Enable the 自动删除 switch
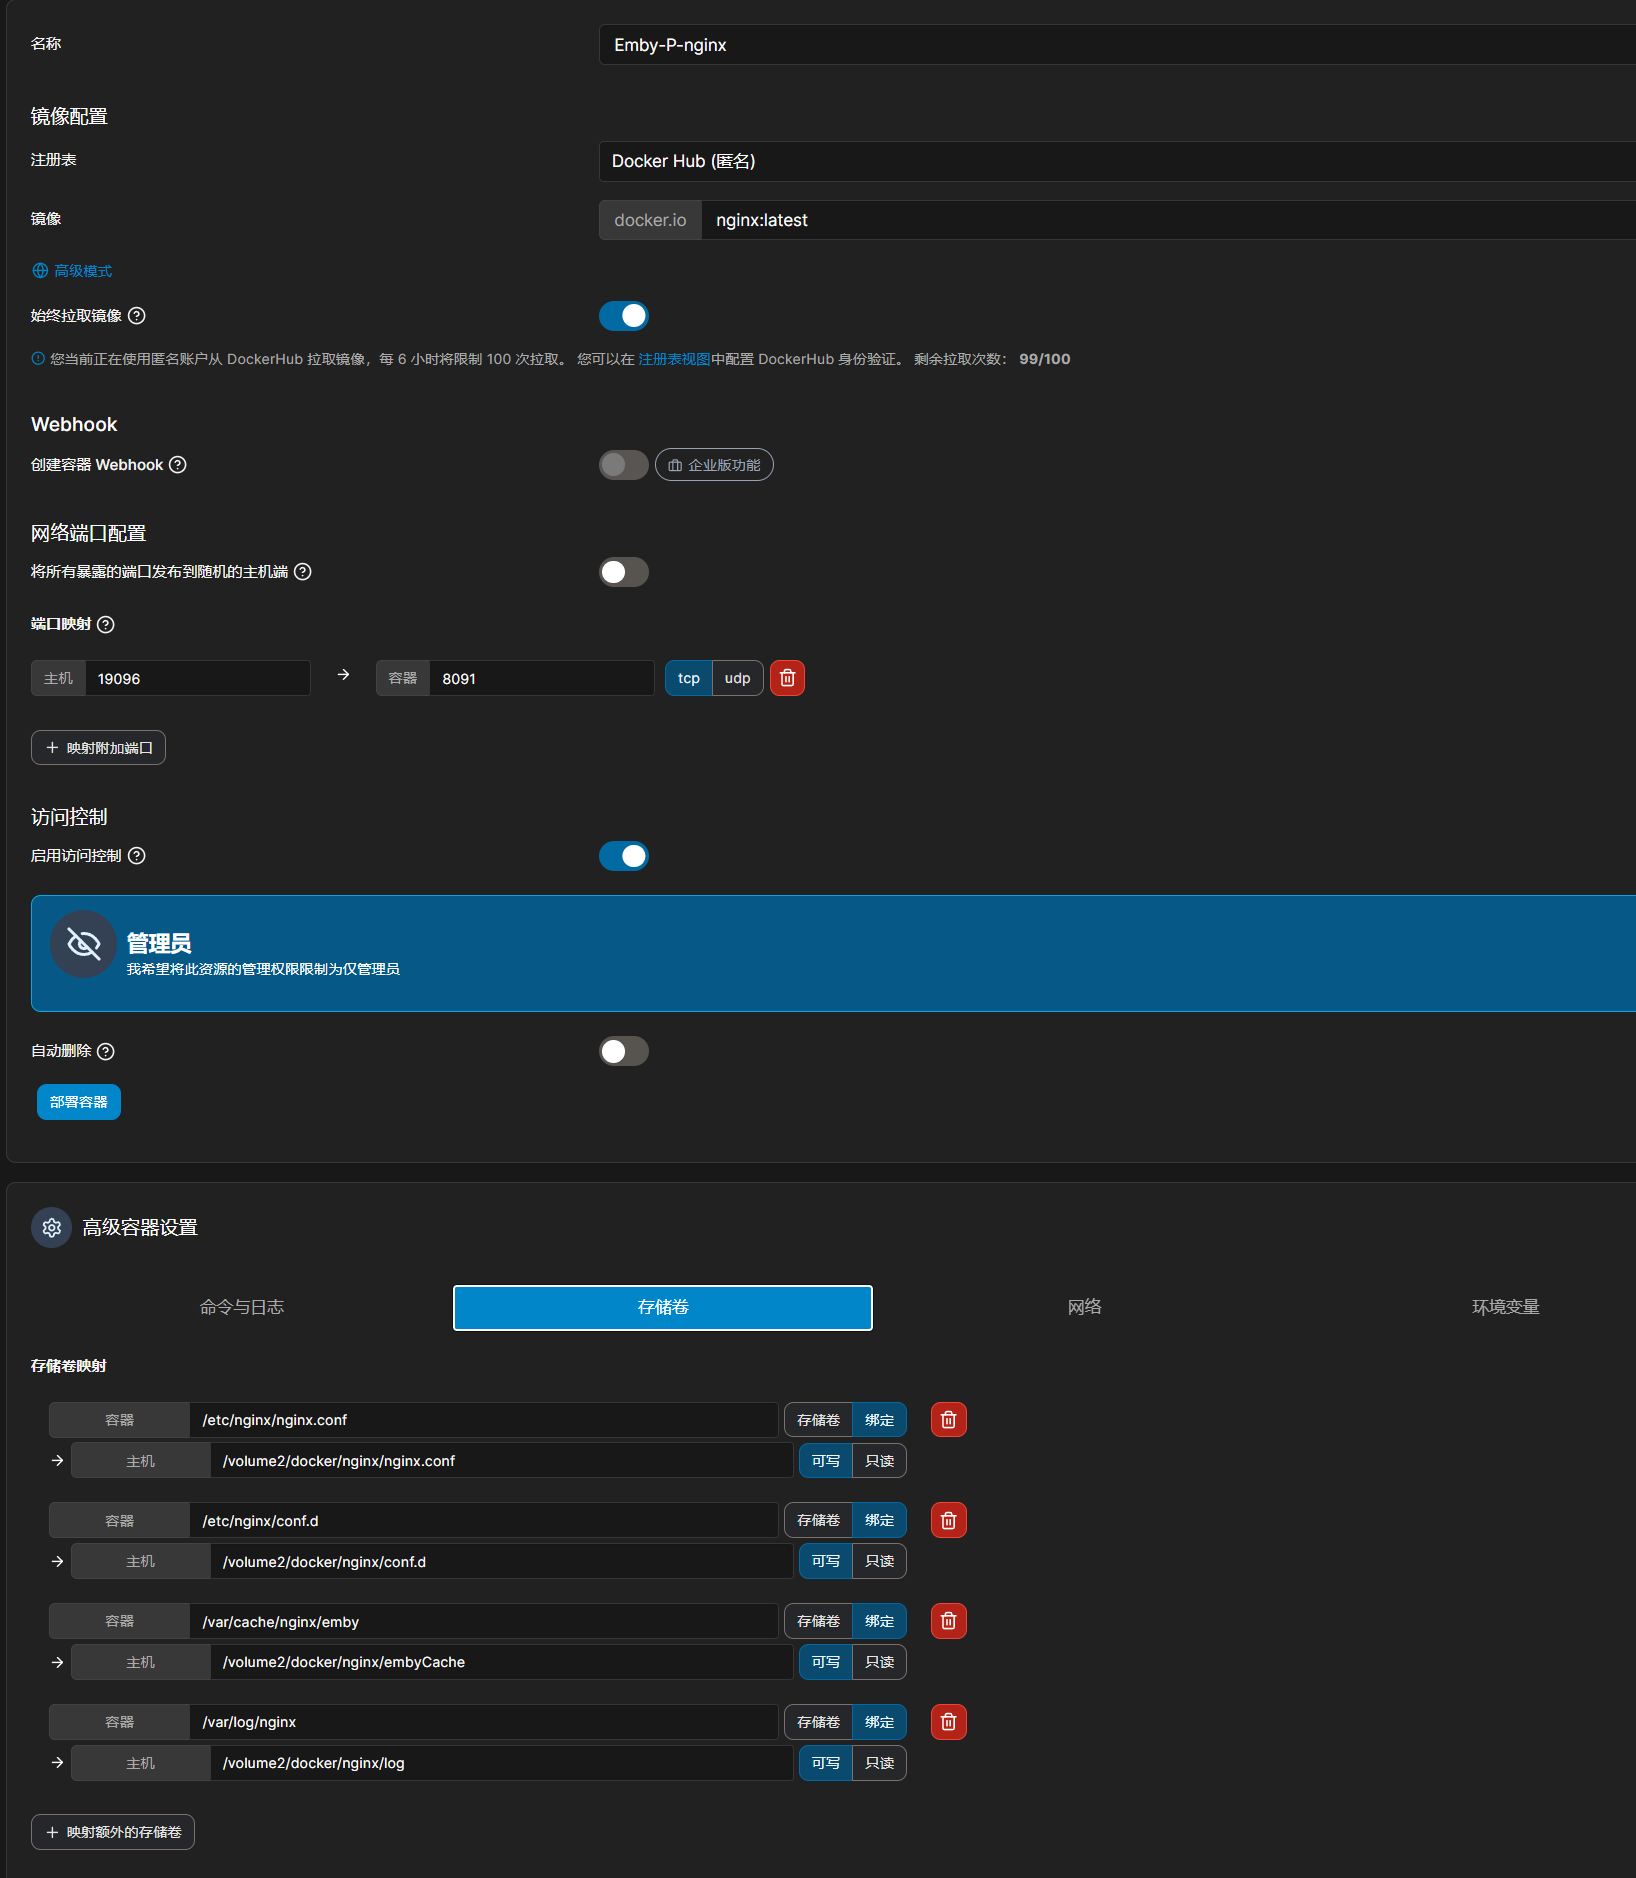 pos(624,1051)
